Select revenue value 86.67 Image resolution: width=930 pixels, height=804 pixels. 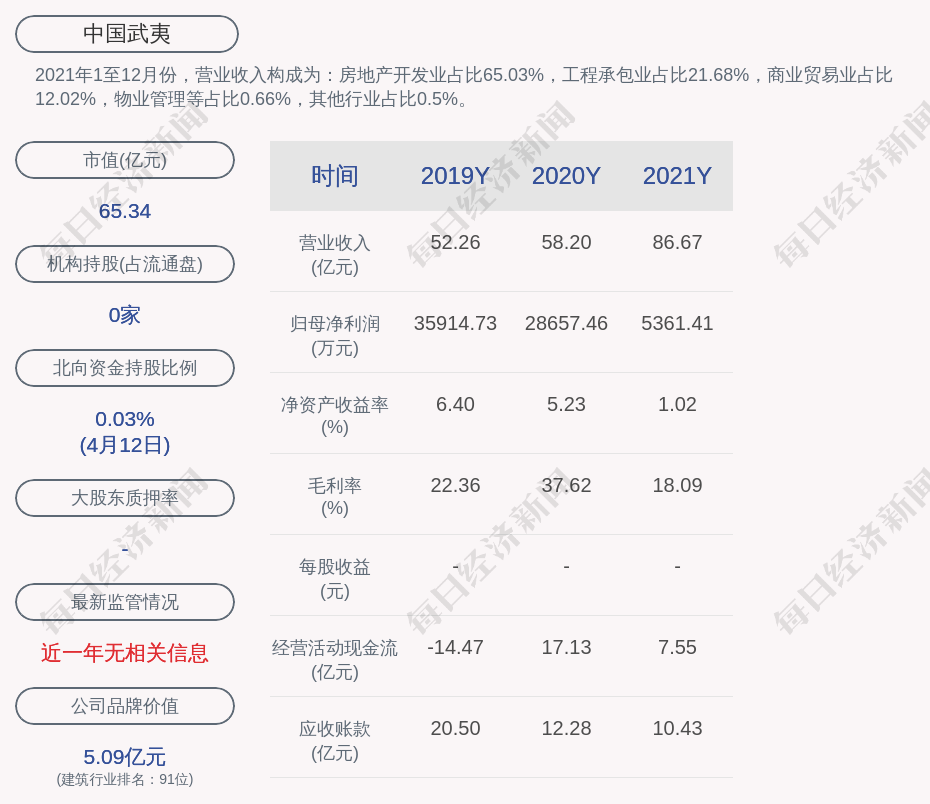677,243
